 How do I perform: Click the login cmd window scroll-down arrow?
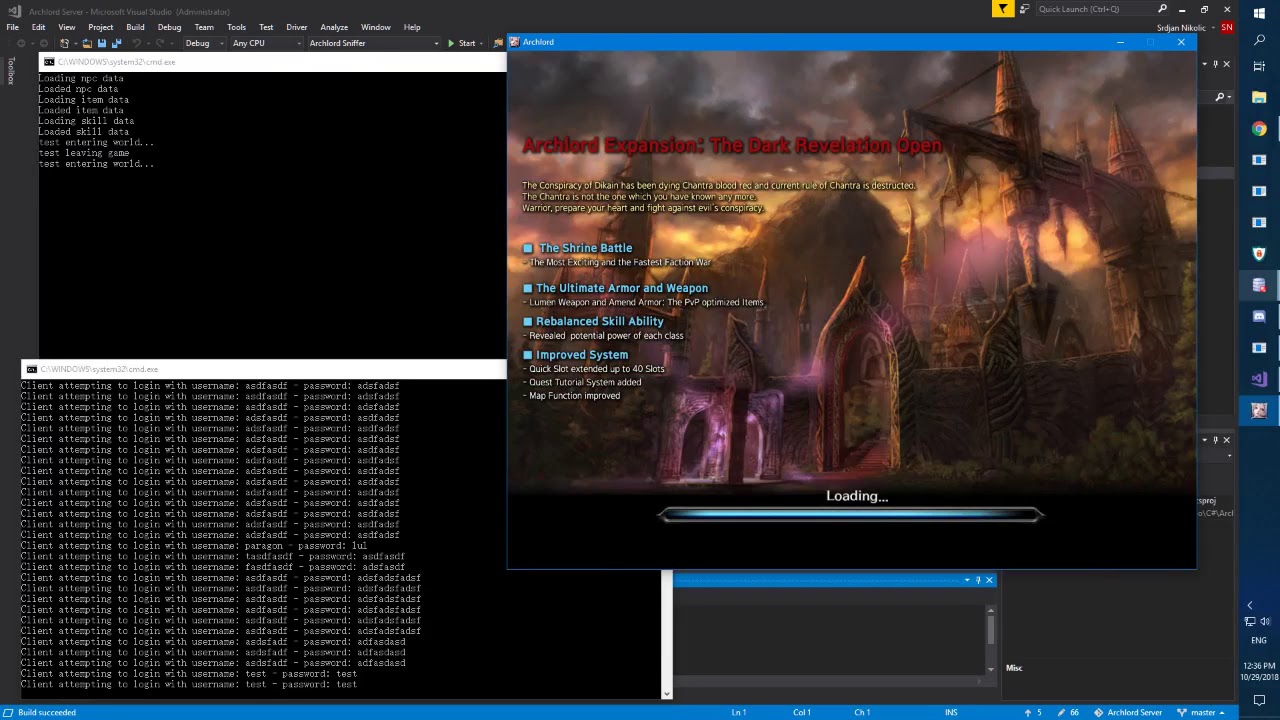[666, 692]
